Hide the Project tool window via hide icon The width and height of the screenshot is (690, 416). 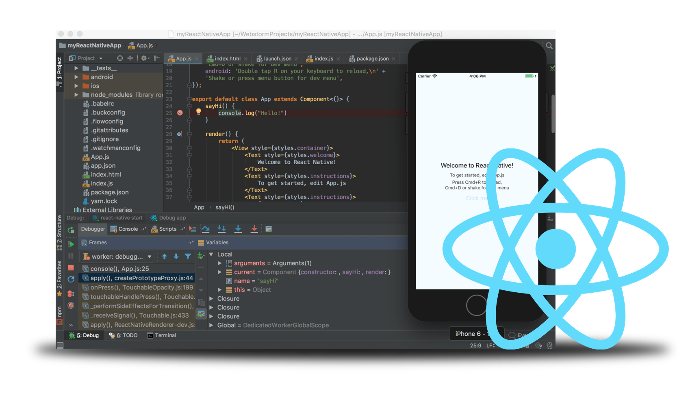coord(156,58)
